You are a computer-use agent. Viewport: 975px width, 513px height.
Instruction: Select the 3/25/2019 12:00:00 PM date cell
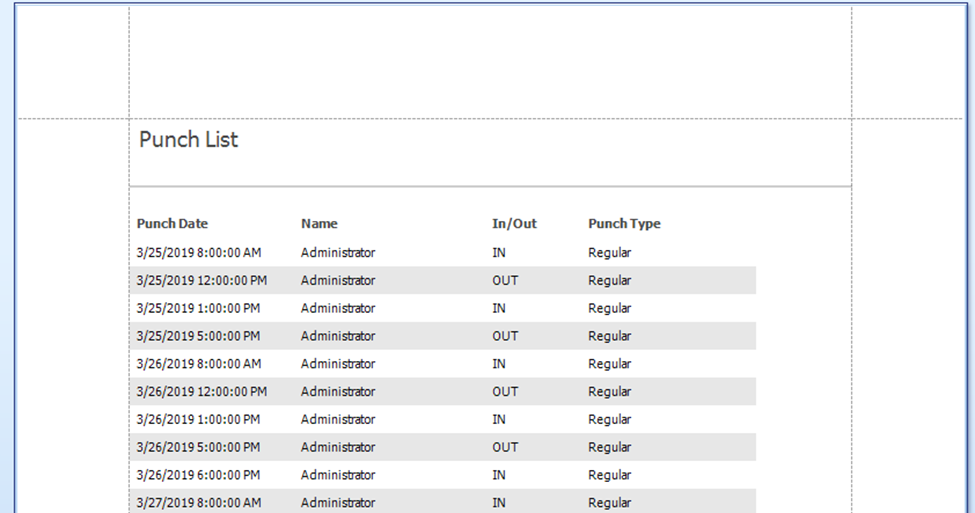(202, 280)
